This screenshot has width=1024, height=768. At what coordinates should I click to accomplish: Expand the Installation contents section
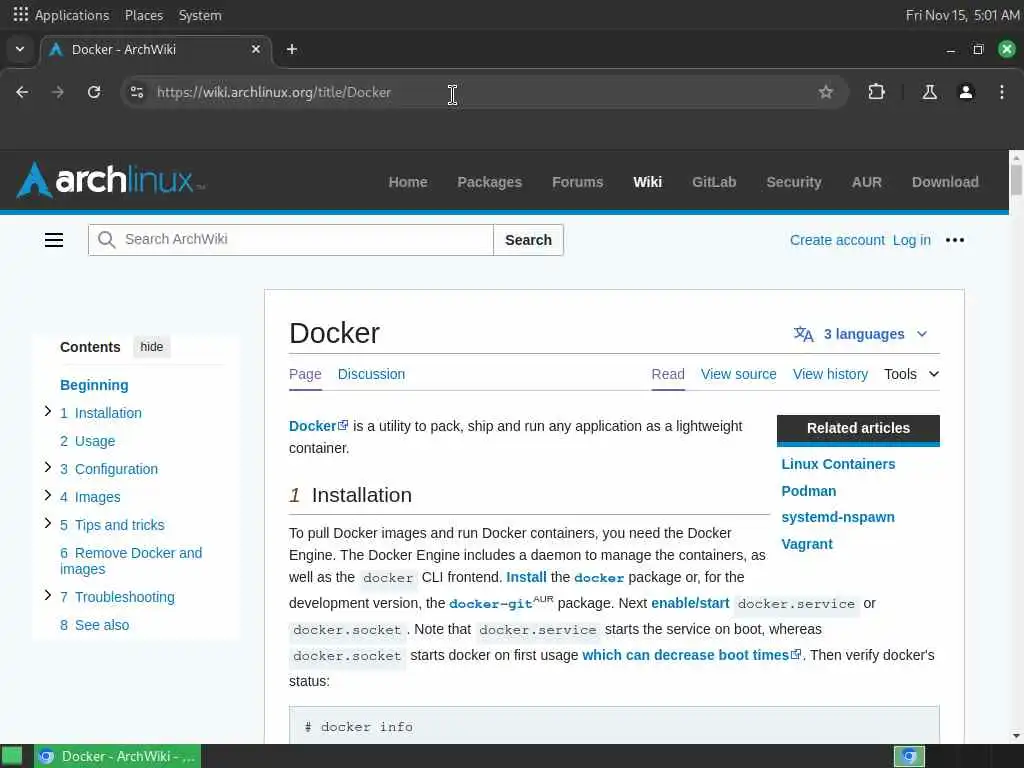[48, 411]
